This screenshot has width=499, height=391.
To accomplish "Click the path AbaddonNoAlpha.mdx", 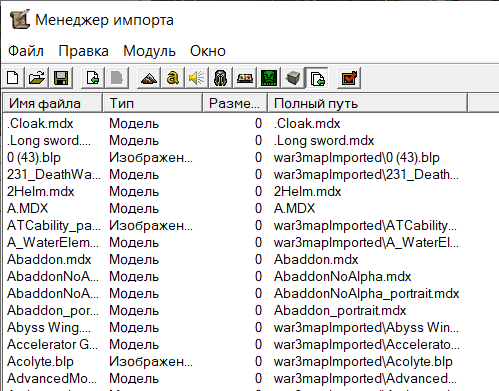I will [342, 277].
